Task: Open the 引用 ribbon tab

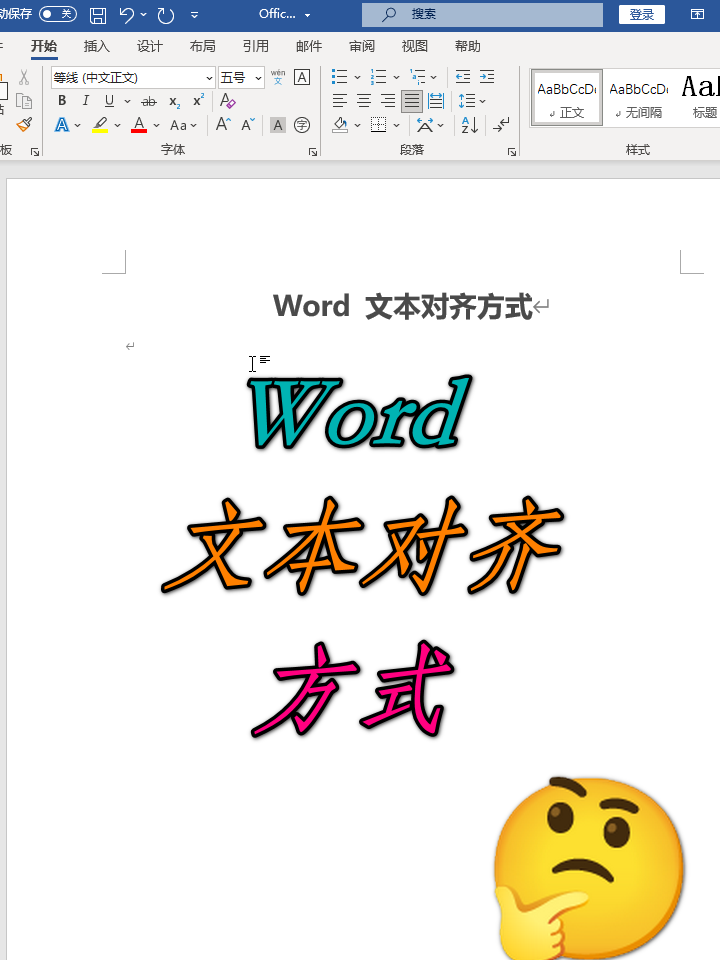Action: click(255, 46)
